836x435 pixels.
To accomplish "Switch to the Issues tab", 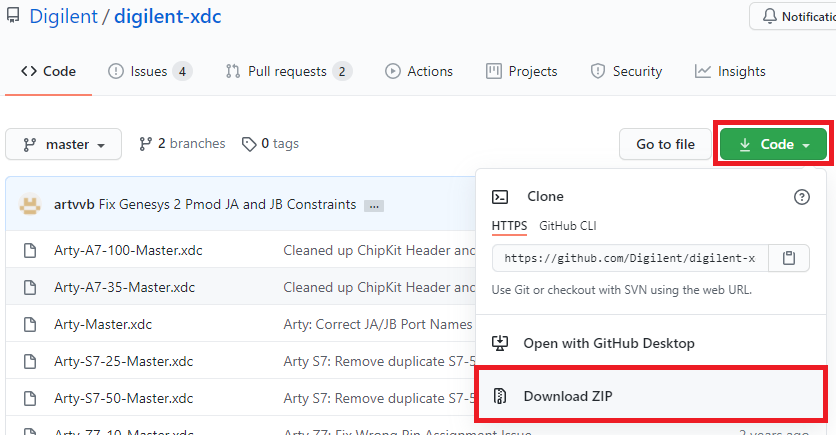I will click(149, 71).
